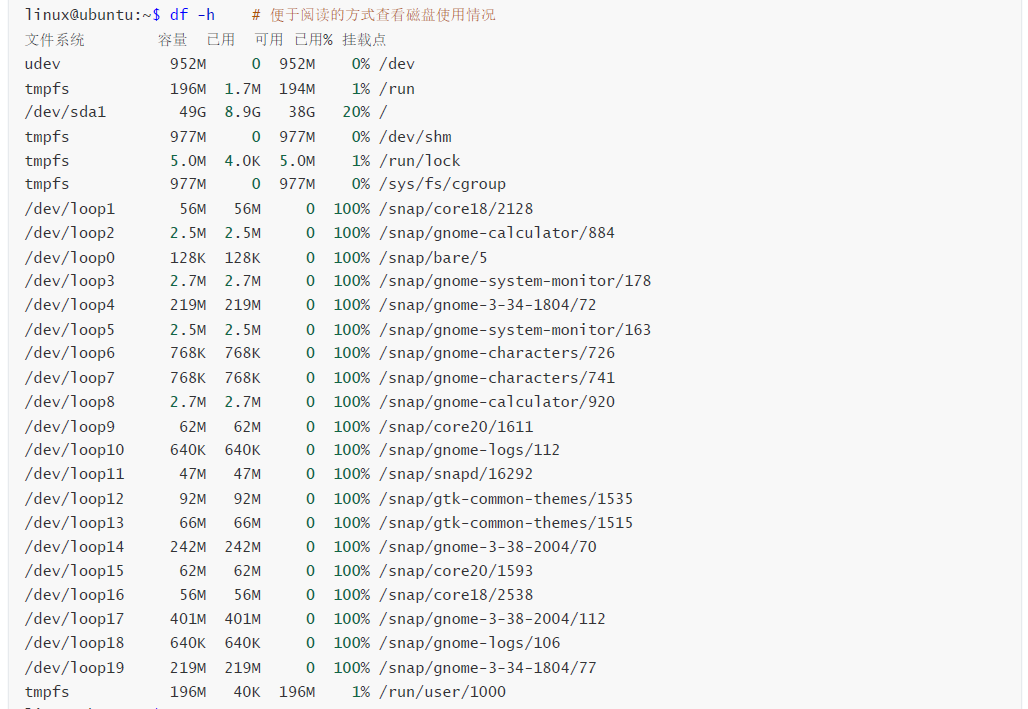Click the /dev/loop9 device name
The width and height of the screenshot is (1028, 709).
70,427
